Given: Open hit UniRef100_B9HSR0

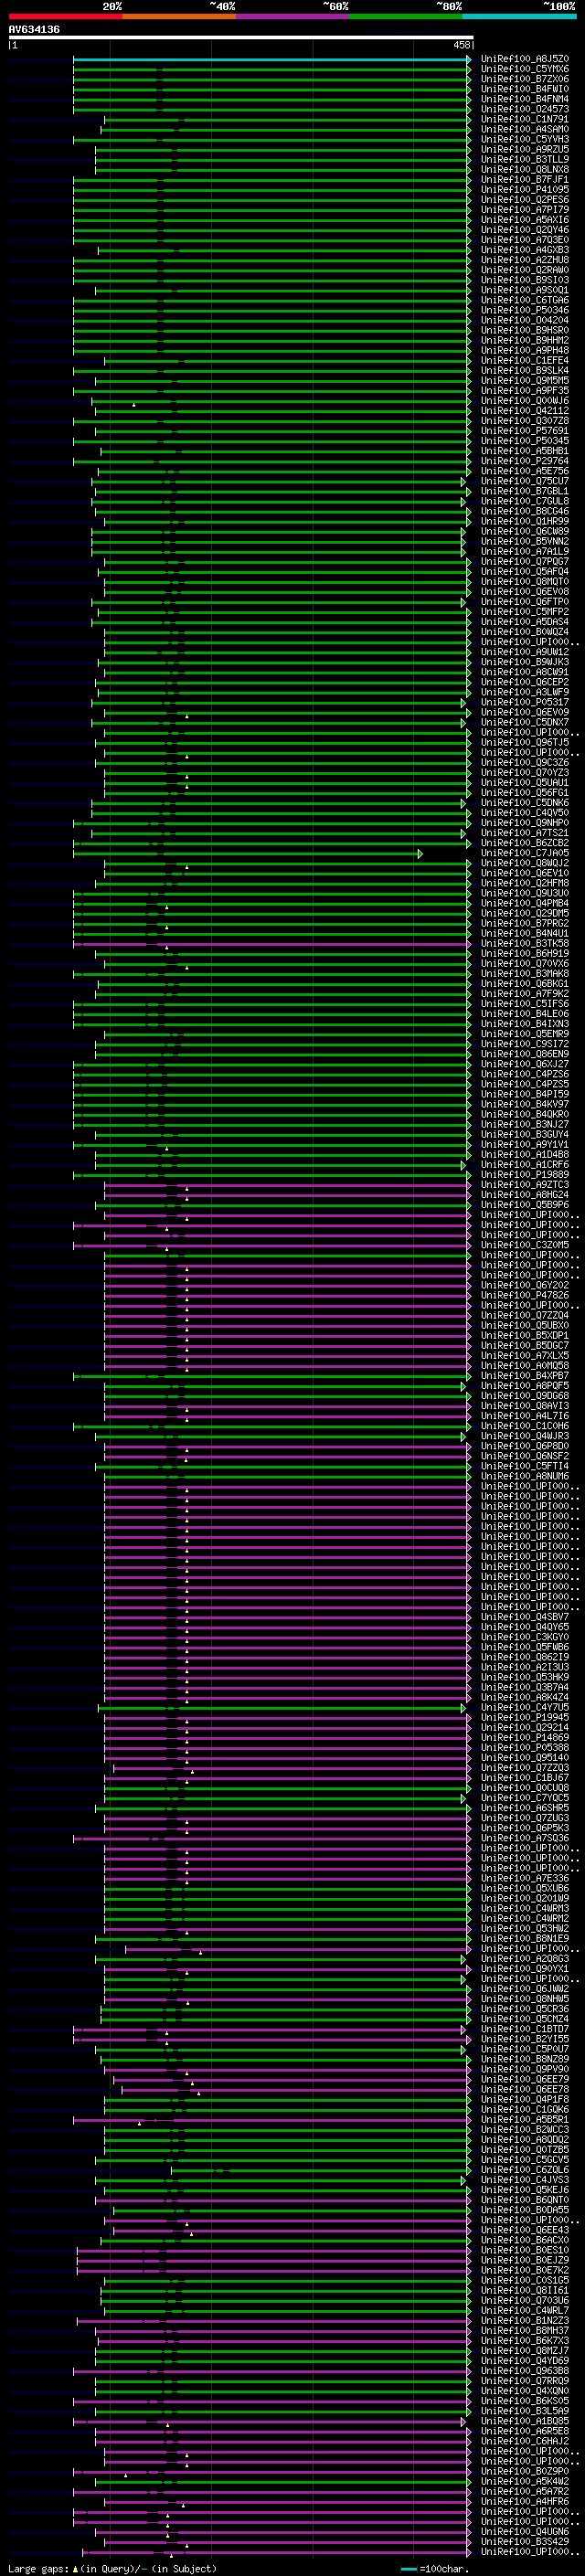Looking at the screenshot, I should (525, 330).
